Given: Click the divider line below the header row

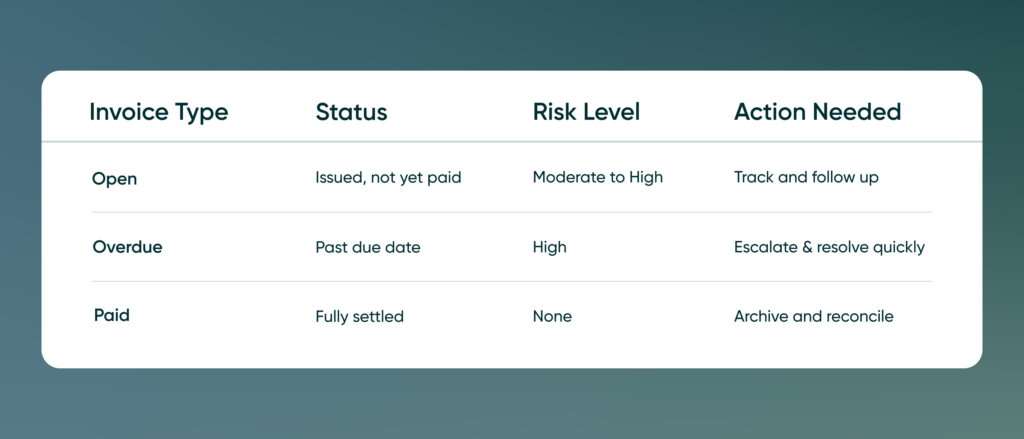Looking at the screenshot, I should pyautogui.click(x=512, y=141).
